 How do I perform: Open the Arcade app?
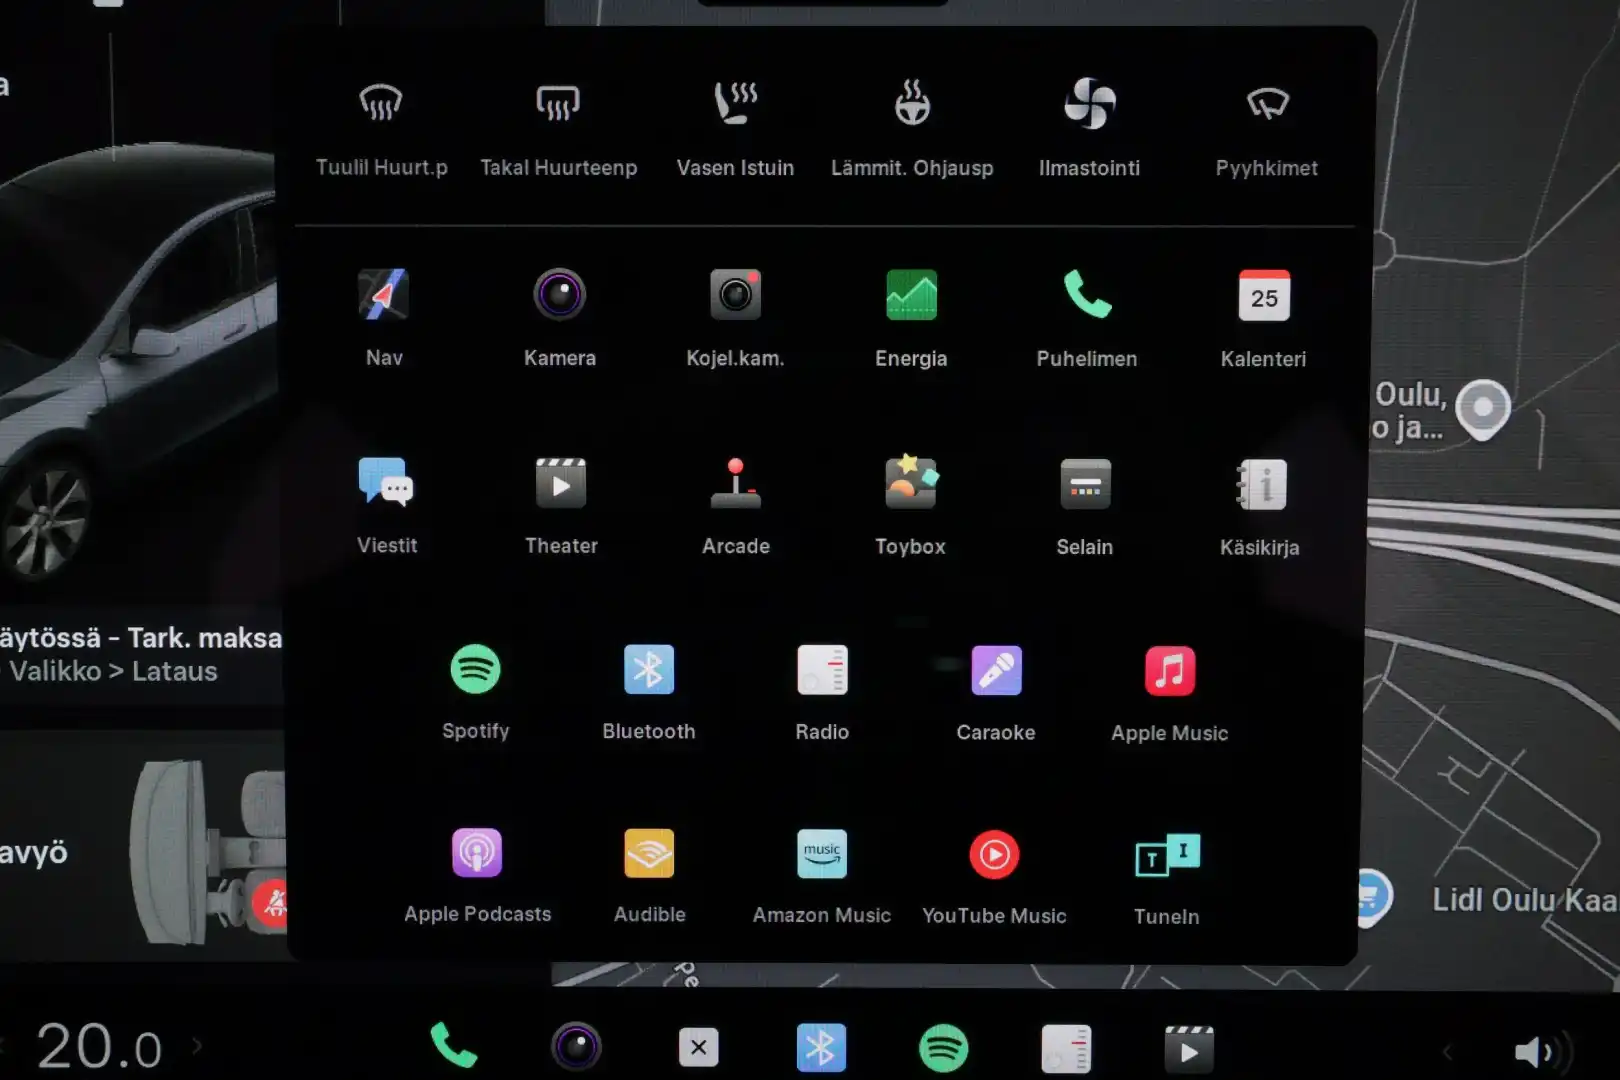pyautogui.click(x=736, y=506)
